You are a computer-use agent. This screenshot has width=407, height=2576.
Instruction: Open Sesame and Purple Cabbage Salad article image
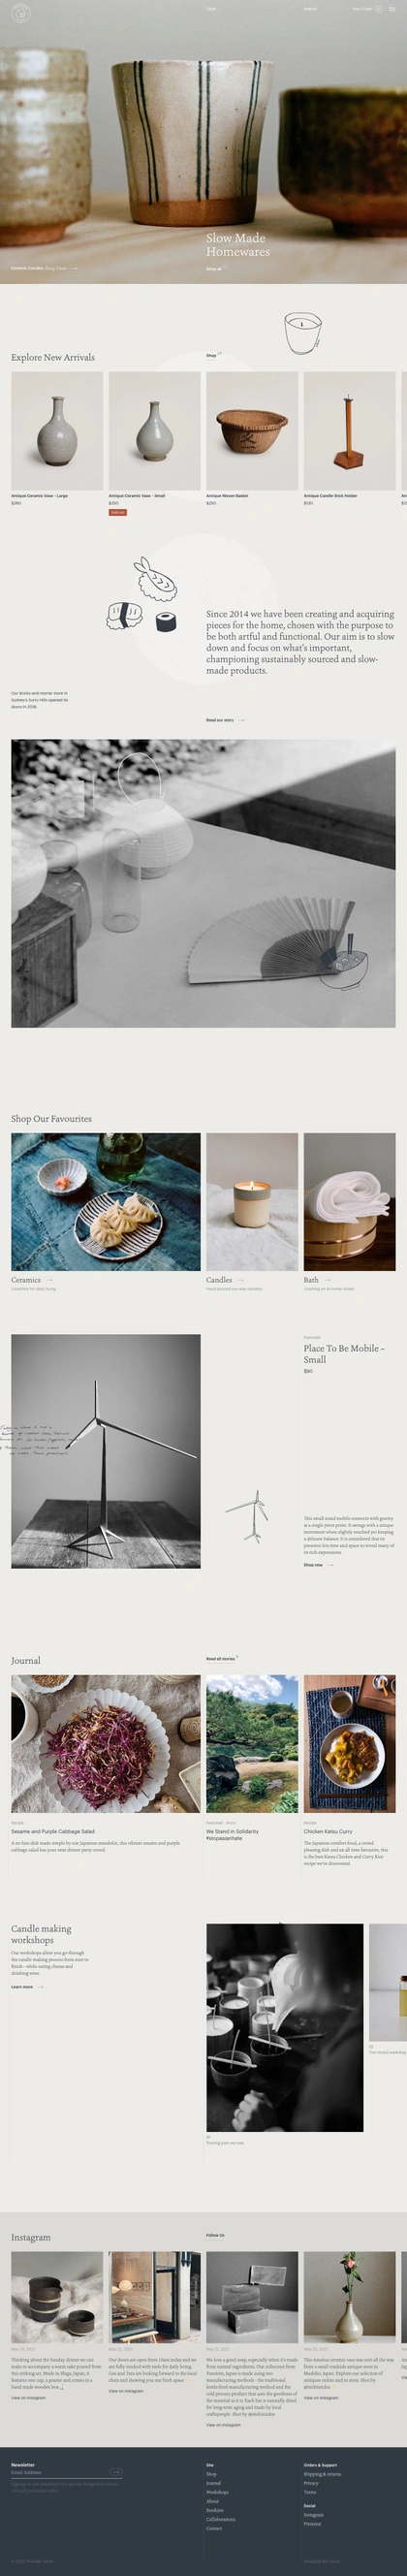pos(106,1744)
